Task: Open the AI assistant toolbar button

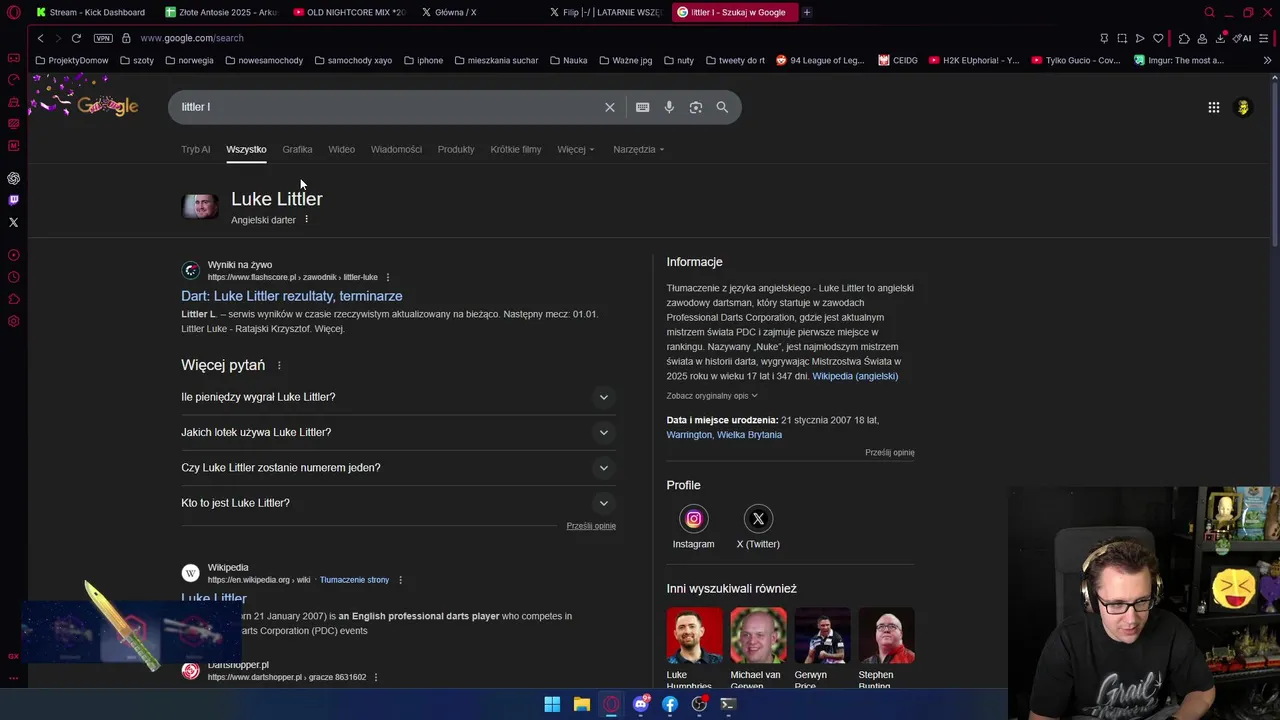Action: point(1242,38)
